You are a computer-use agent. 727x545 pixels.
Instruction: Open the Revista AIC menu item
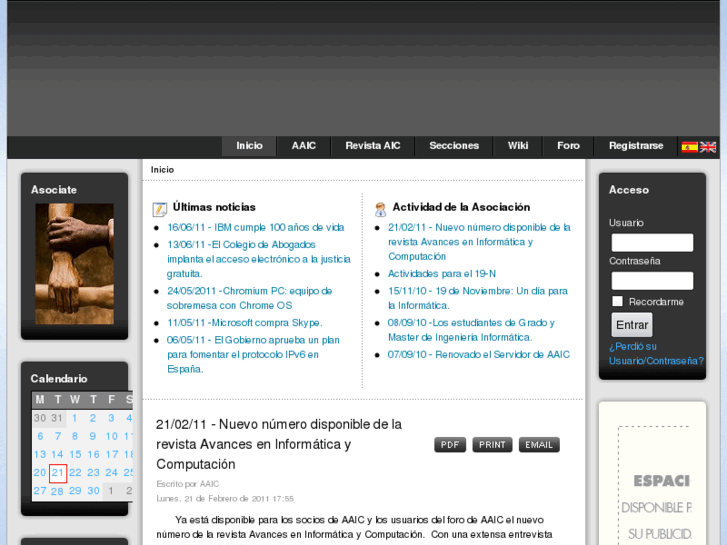[x=373, y=146]
